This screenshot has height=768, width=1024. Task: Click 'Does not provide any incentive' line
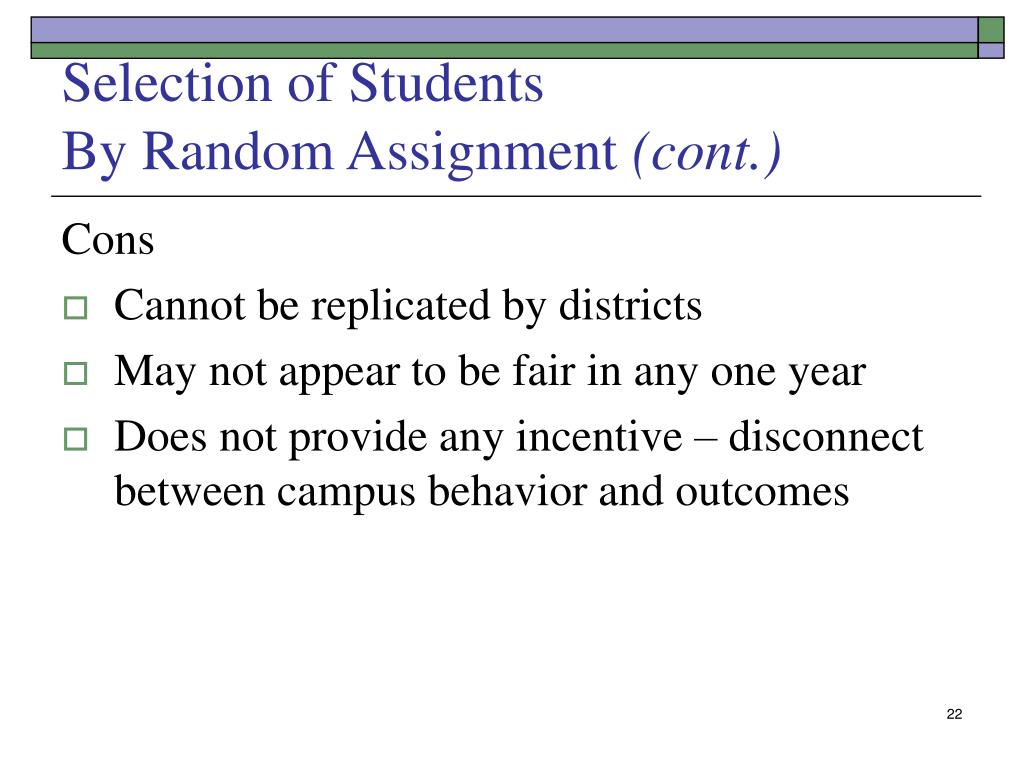click(x=398, y=437)
